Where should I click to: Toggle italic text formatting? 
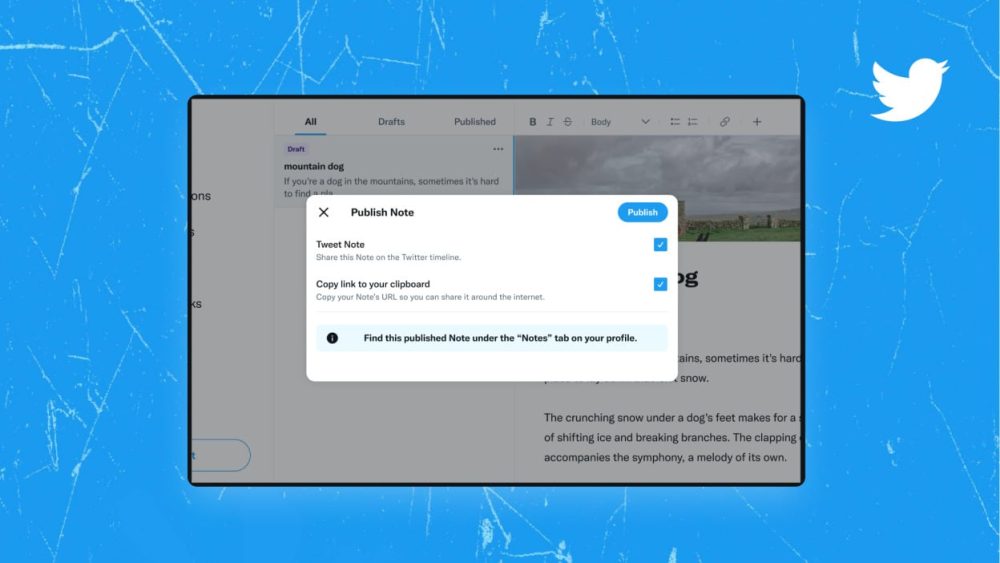[550, 122]
